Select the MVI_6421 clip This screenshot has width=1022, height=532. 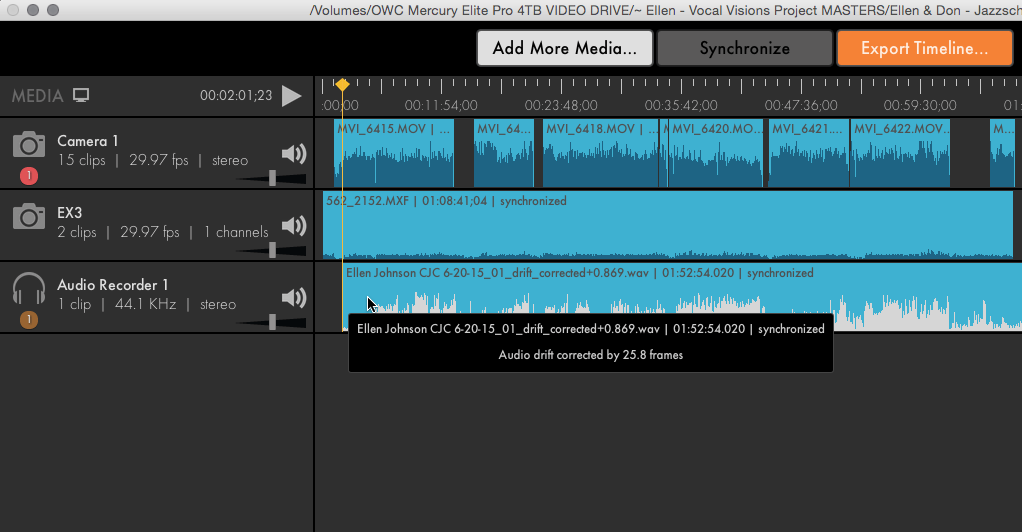coord(809,154)
